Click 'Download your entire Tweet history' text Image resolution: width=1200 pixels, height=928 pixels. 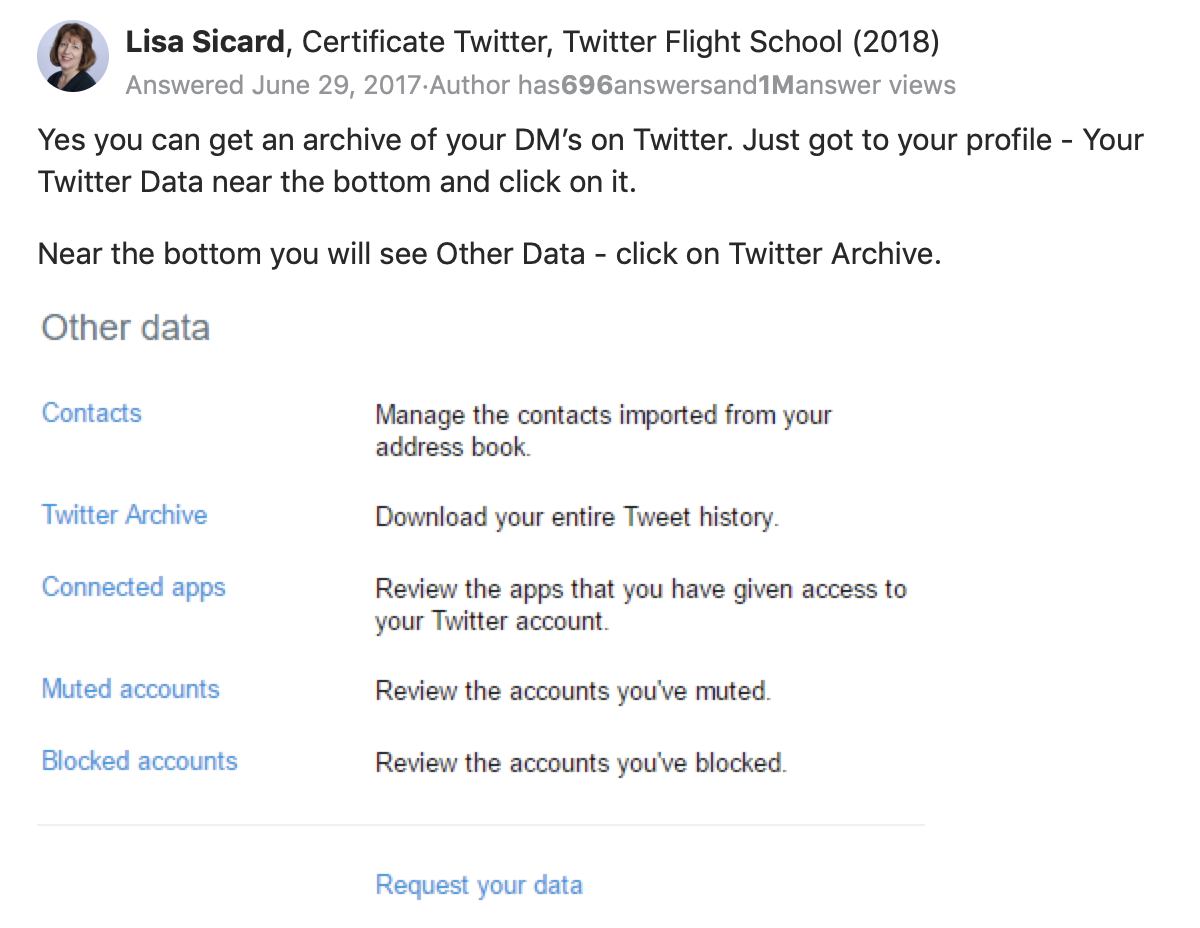click(x=576, y=517)
